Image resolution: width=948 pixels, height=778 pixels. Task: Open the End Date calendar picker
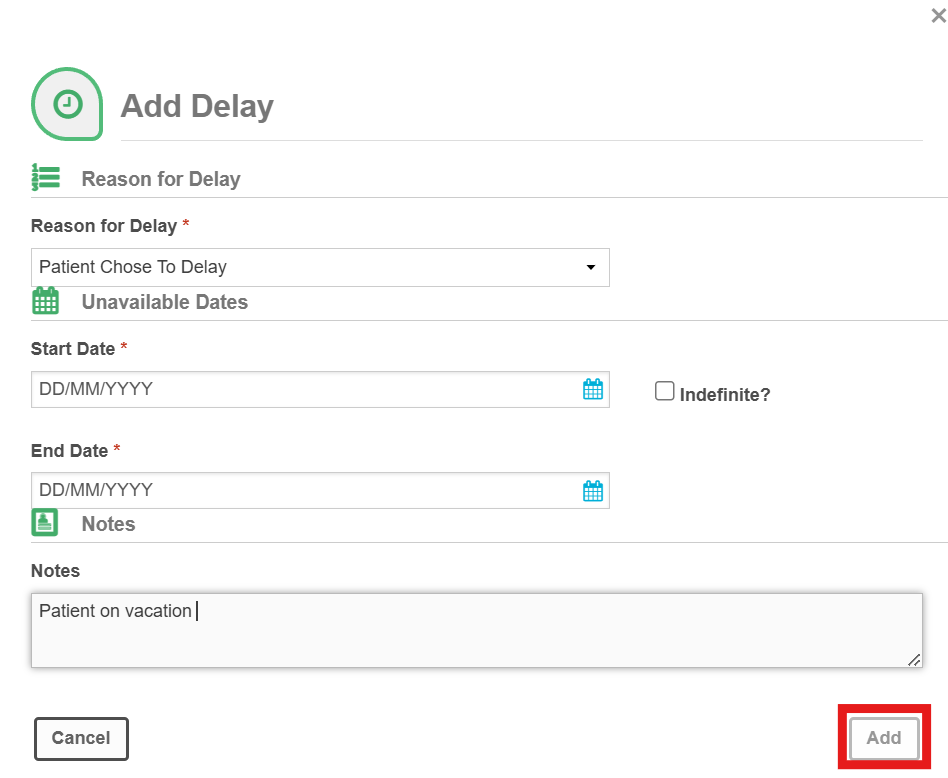[592, 491]
